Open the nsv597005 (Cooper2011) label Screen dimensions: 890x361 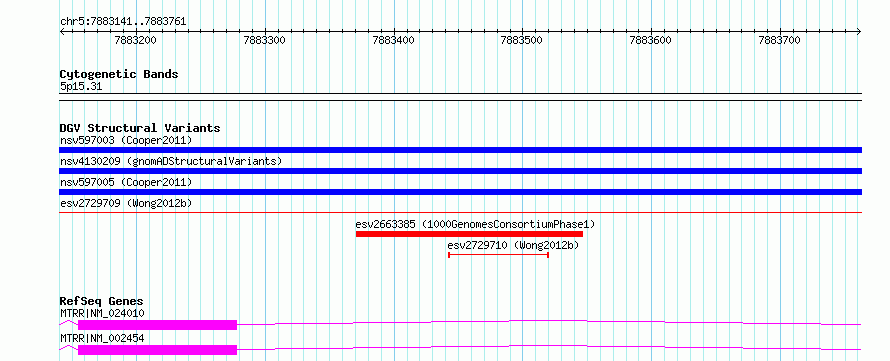(126, 182)
